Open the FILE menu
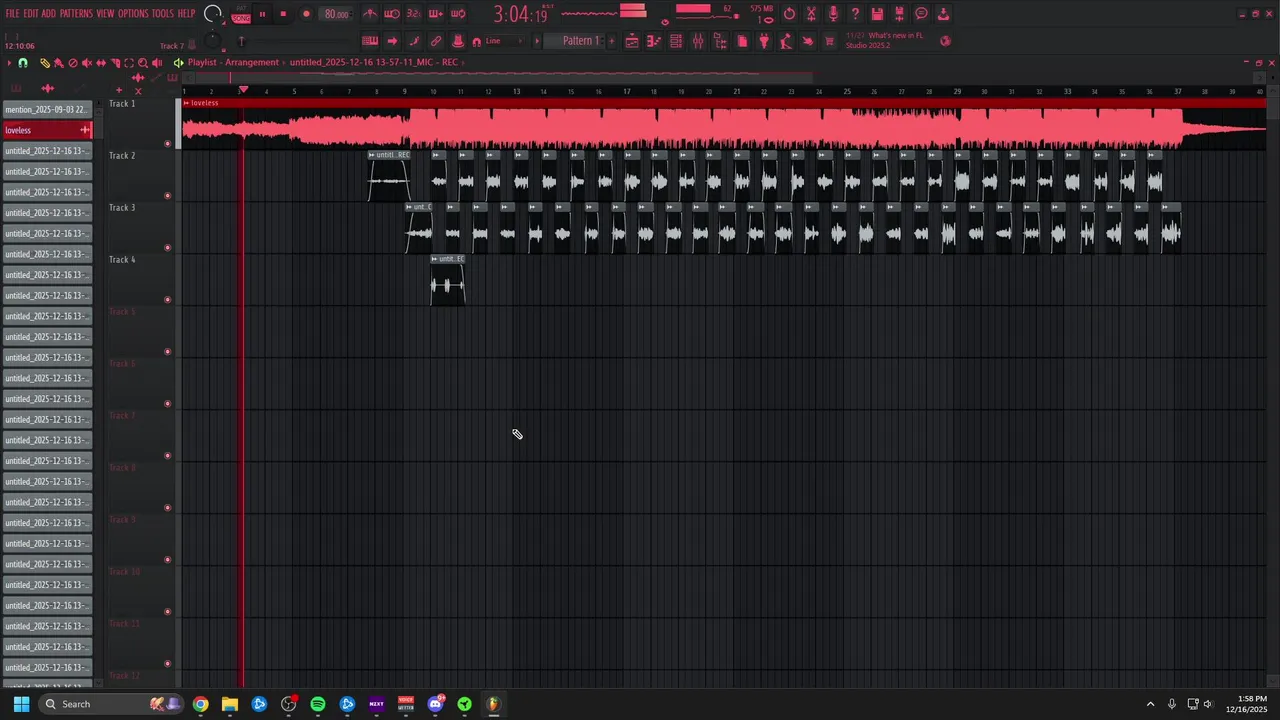1280x720 pixels. click(x=12, y=14)
